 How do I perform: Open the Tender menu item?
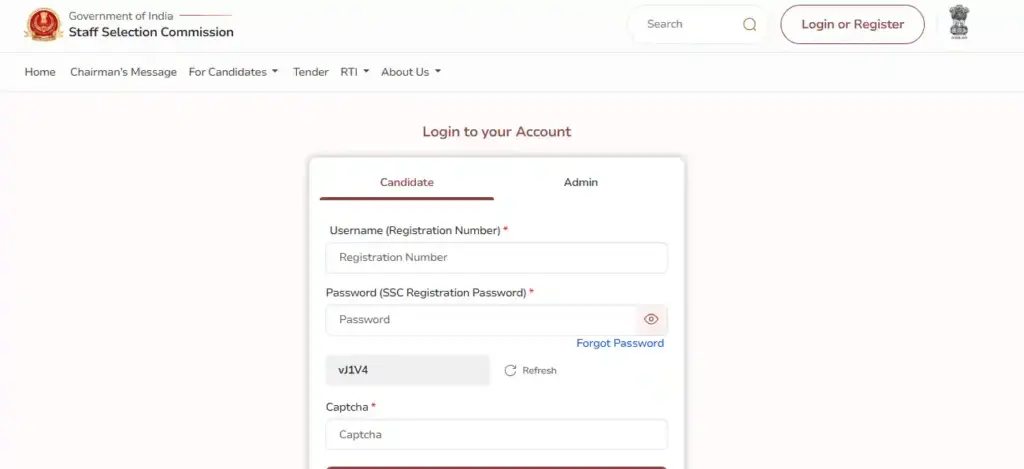(310, 72)
